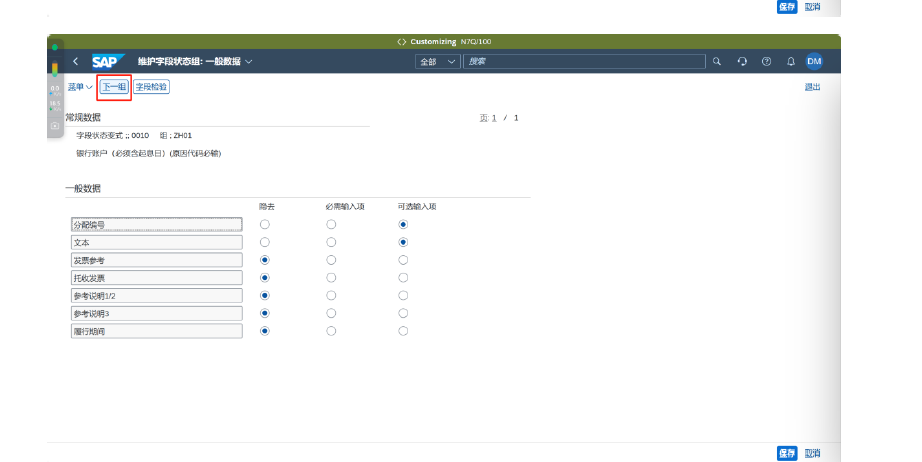Screen dimensions: 922x462
Task: Focus the 搜索 input field
Action: click(x=583, y=62)
